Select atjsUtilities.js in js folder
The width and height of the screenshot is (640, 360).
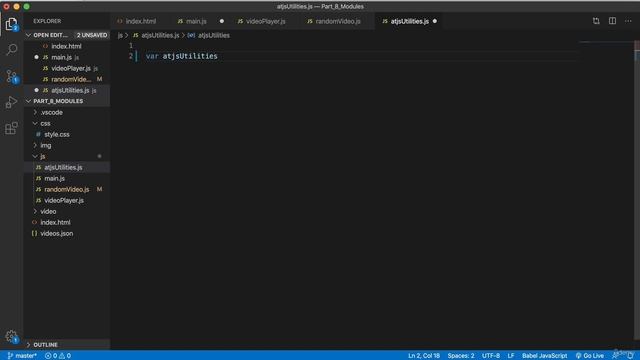63,167
